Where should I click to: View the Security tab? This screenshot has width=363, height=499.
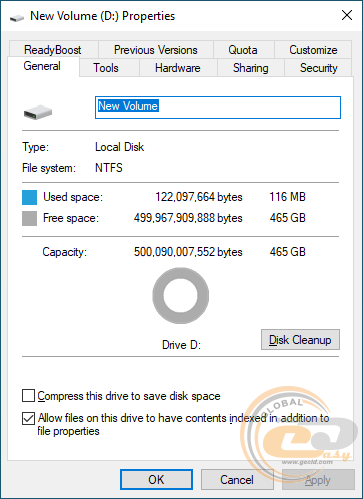click(319, 68)
